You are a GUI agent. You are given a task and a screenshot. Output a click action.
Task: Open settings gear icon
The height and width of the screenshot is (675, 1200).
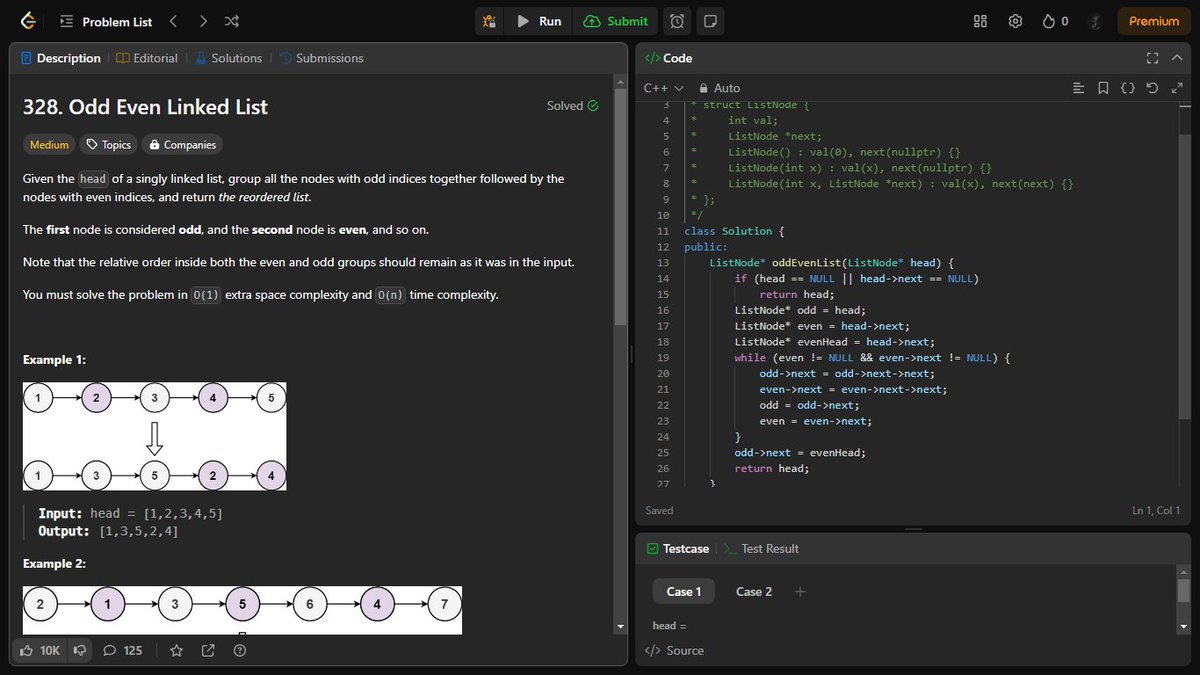[x=1015, y=21]
